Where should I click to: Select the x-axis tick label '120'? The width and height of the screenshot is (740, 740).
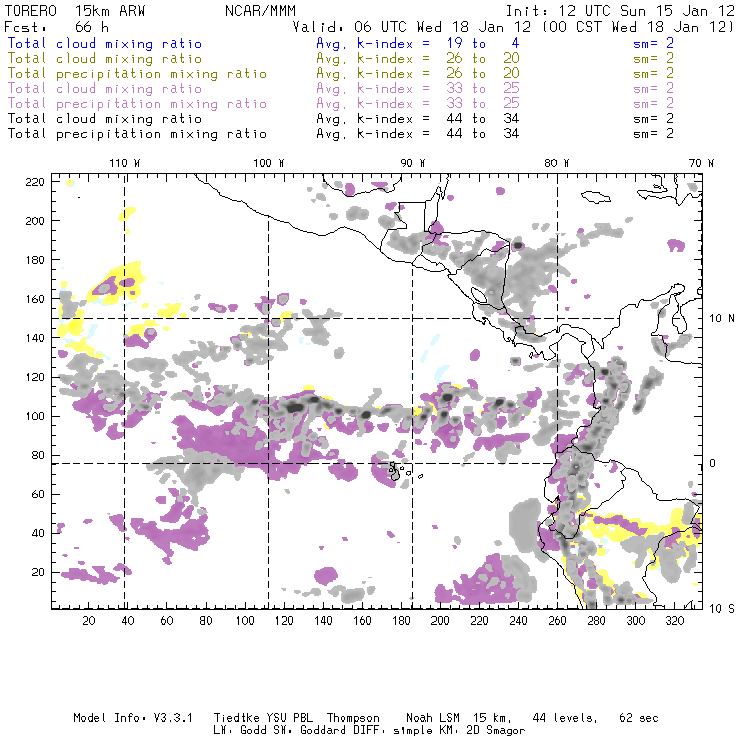point(284,621)
